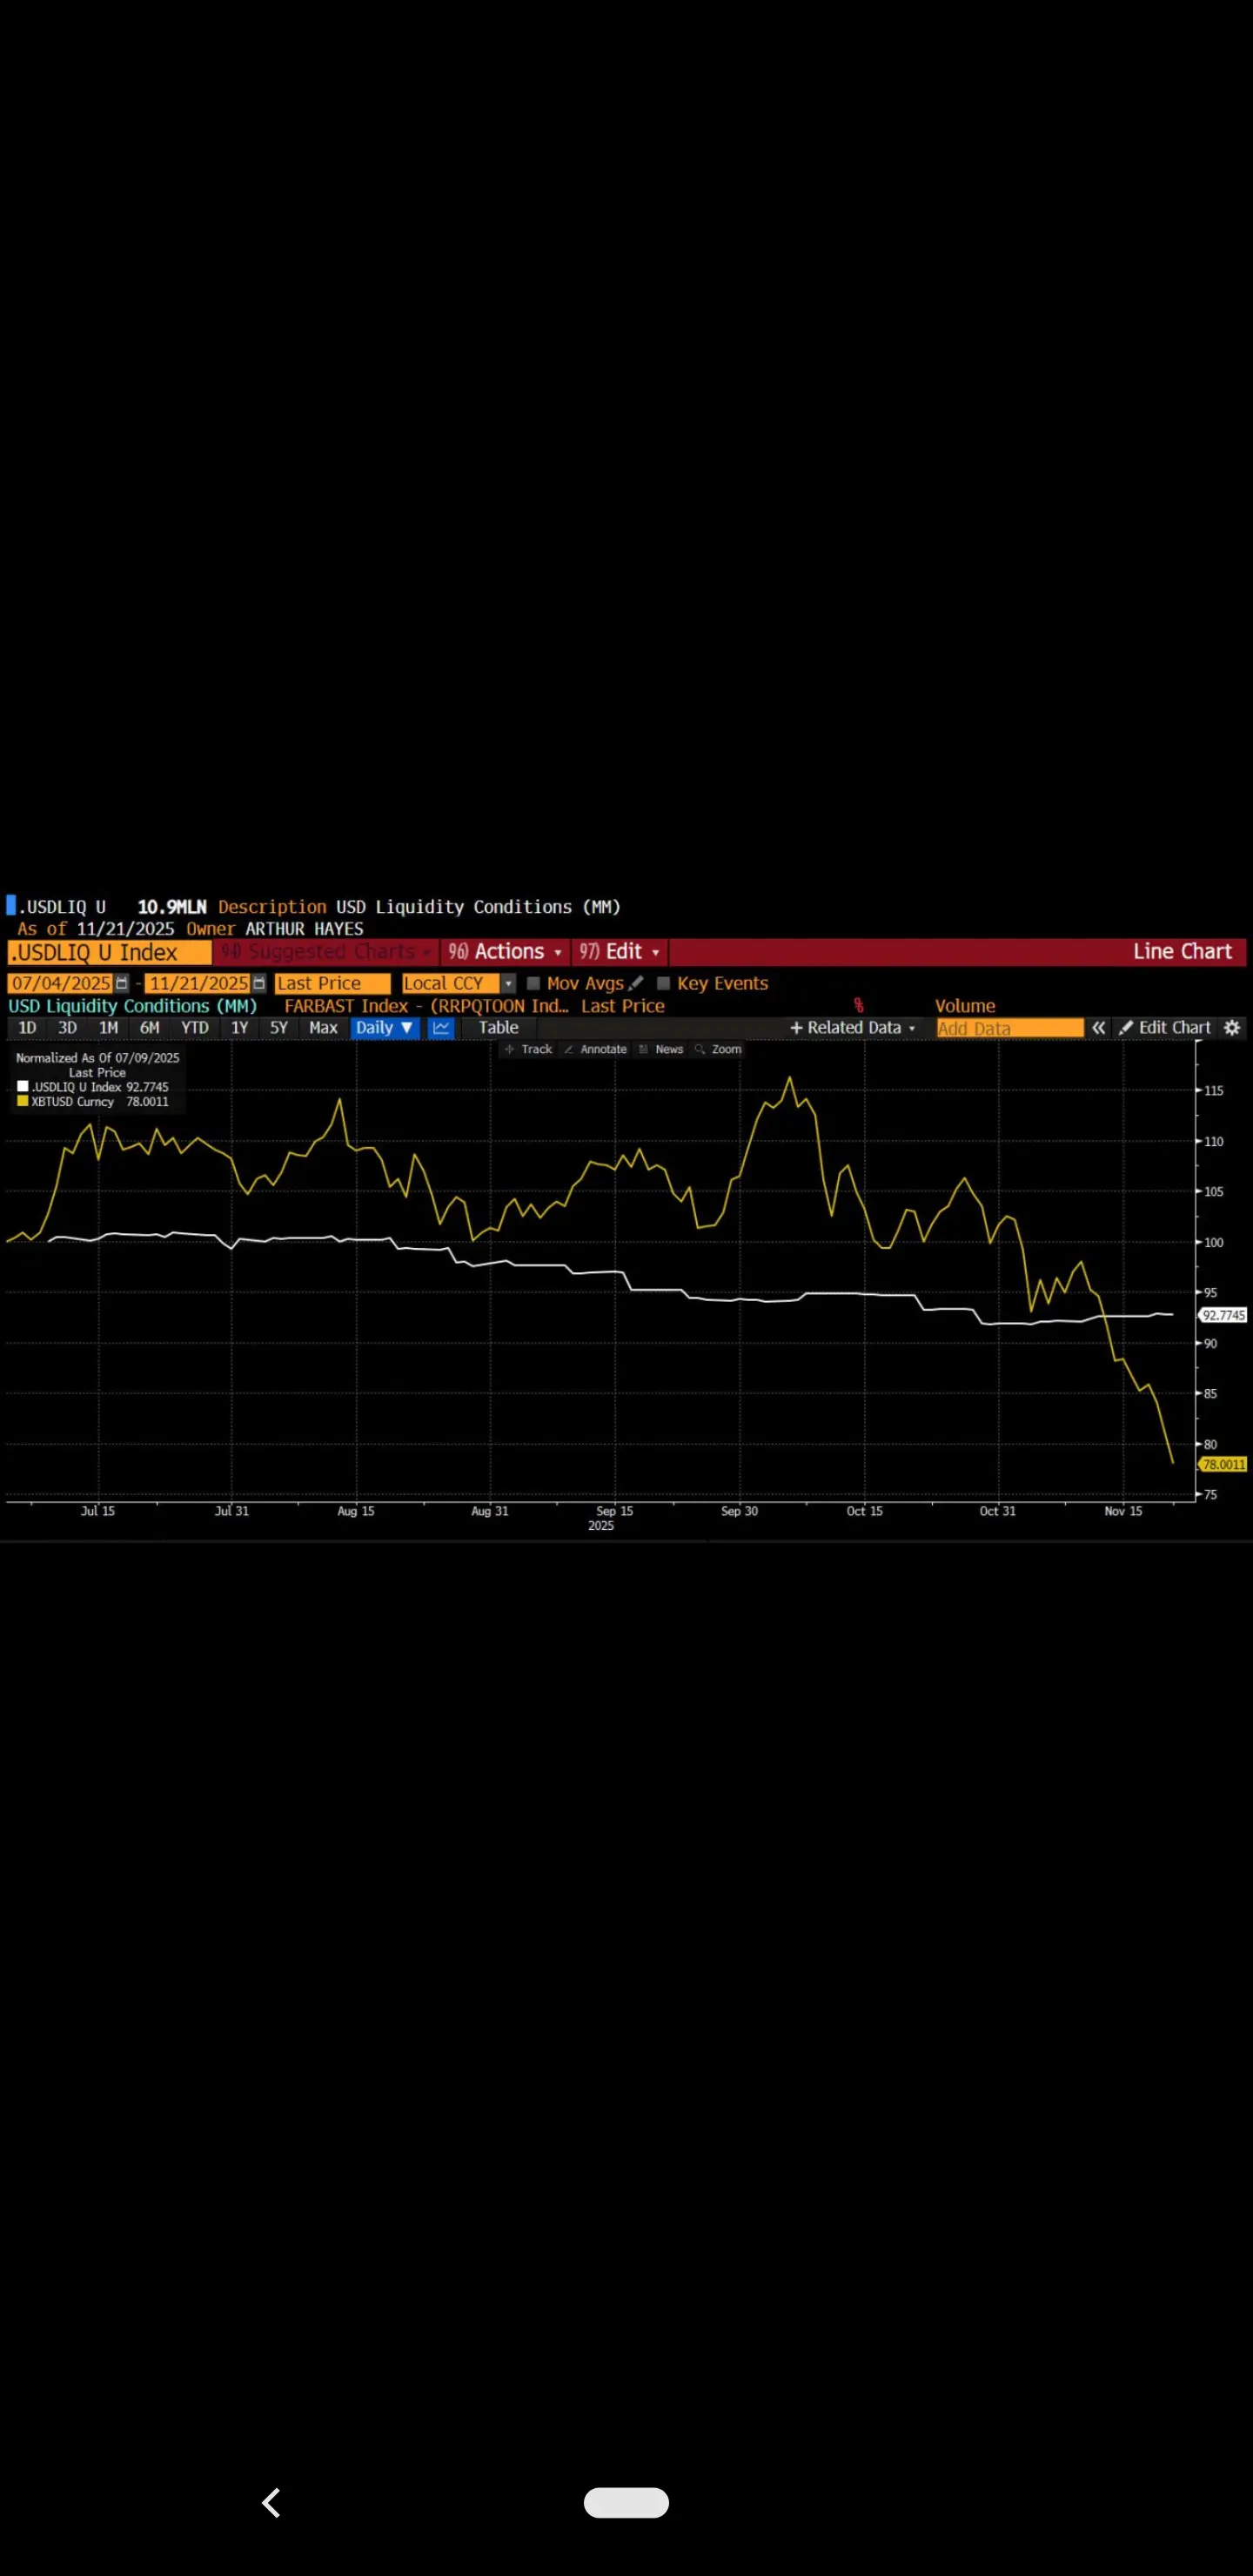Screen dimensions: 1253x2576
Task: Click the 75 value on price axis
Action: pos(1210,1494)
